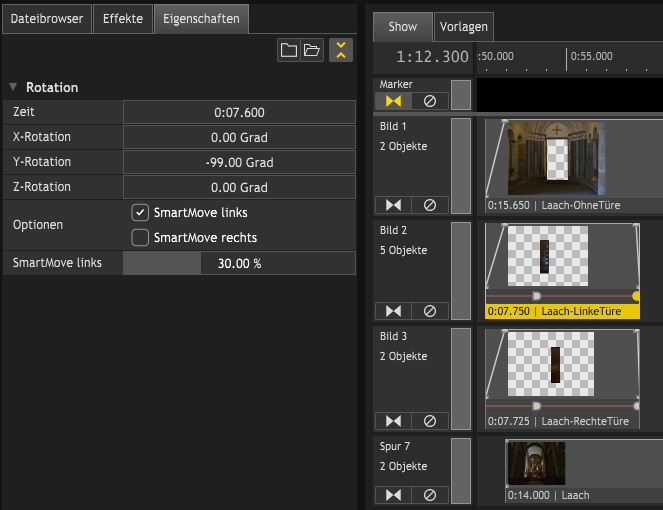Click the circle-slash icon on Bild 2 track
The image size is (663, 510).
tap(430, 311)
